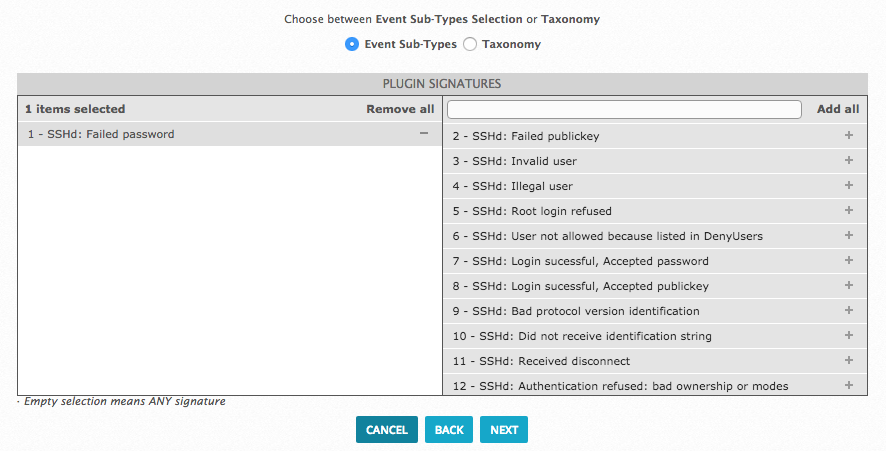Add 'Accepted publickey' signature plus icon
This screenshot has height=451, width=886.
coord(849,285)
